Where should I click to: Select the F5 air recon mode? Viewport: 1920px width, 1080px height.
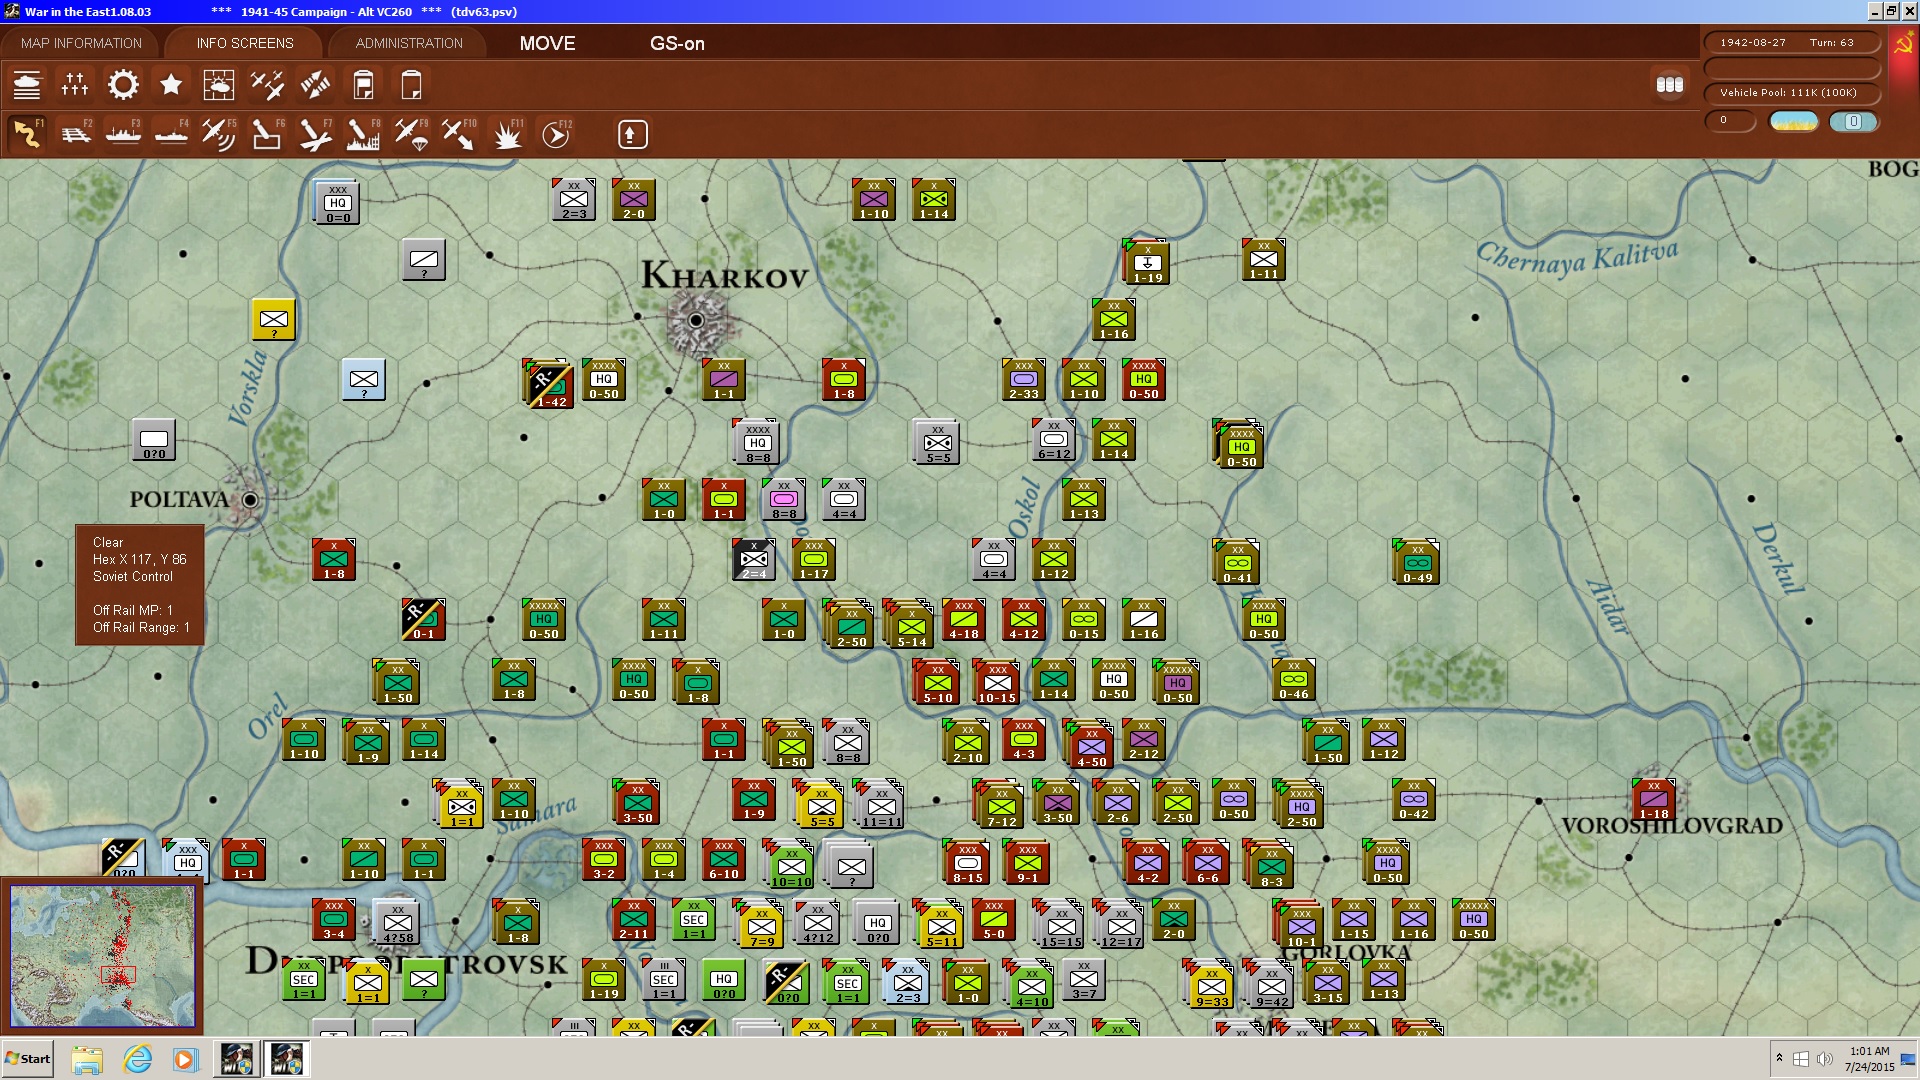point(219,134)
